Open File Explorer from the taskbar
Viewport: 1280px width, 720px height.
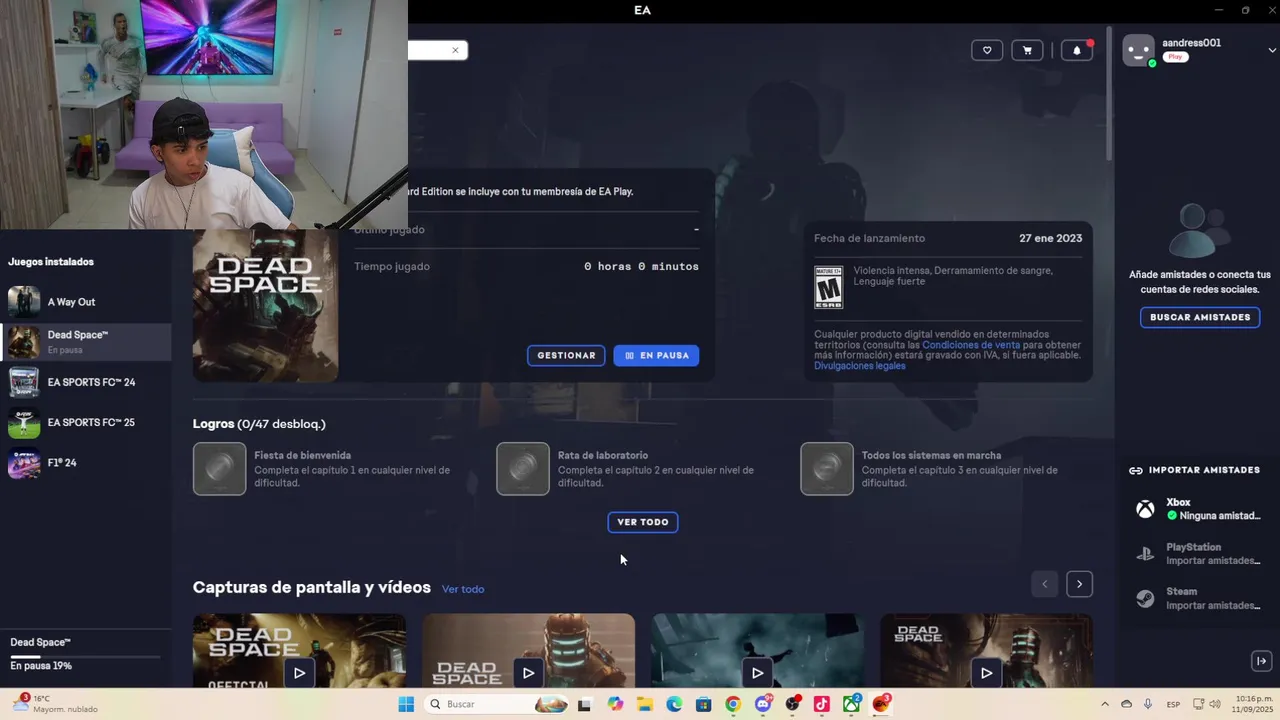pyautogui.click(x=644, y=704)
